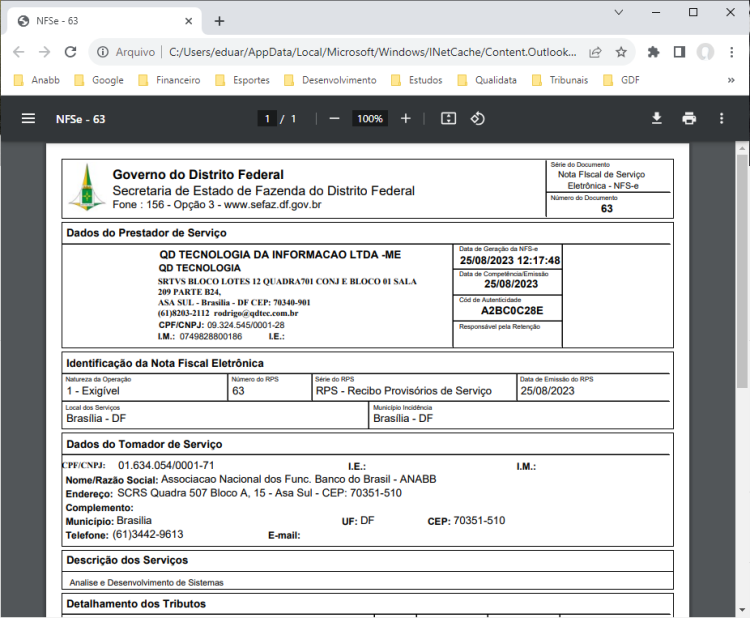Click the vertical scrollbar thumb
Viewport: 750px width, 618px height.
[742, 270]
